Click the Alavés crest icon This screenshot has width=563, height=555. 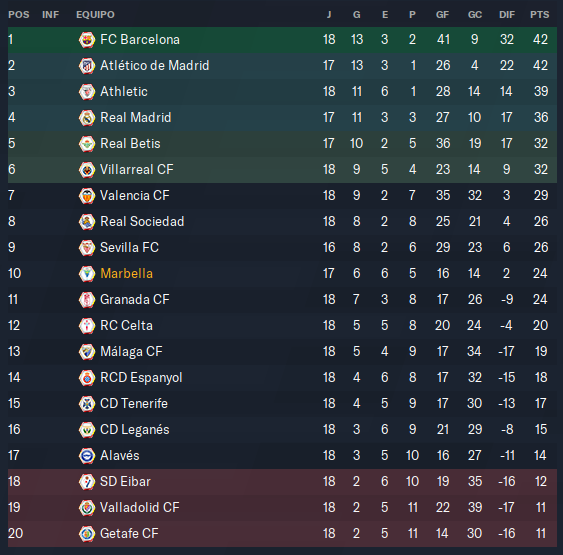click(87, 456)
